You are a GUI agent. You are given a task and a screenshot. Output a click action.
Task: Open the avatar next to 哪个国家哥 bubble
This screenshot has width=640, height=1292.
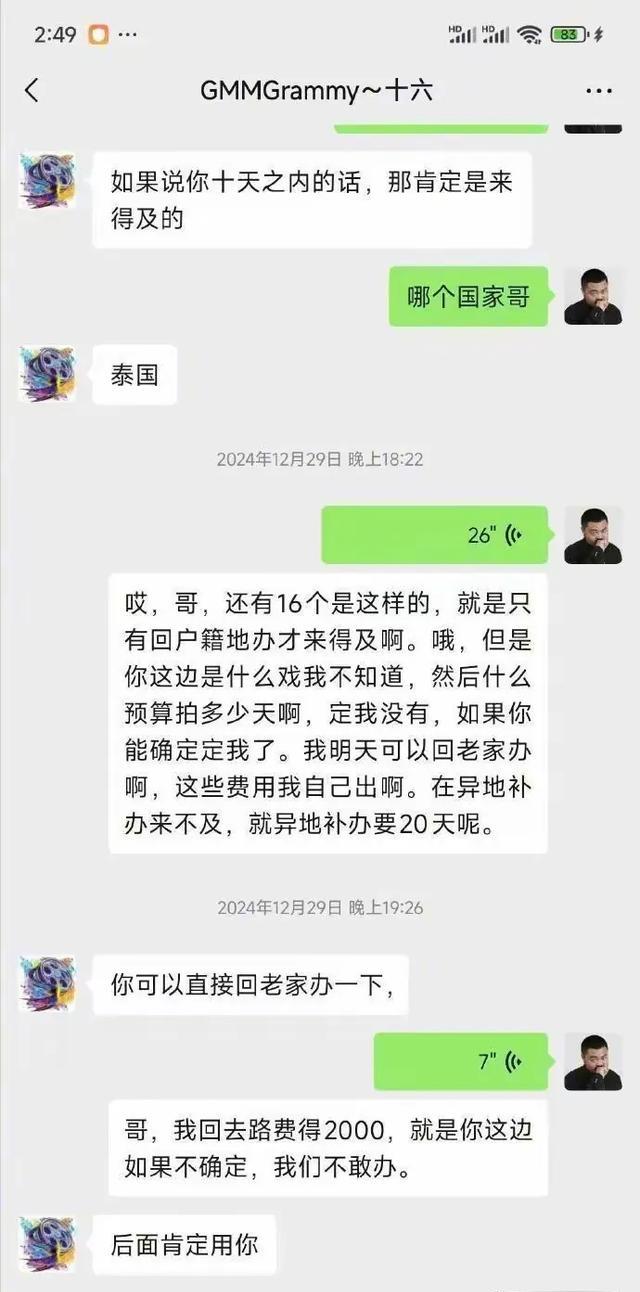[x=593, y=296]
